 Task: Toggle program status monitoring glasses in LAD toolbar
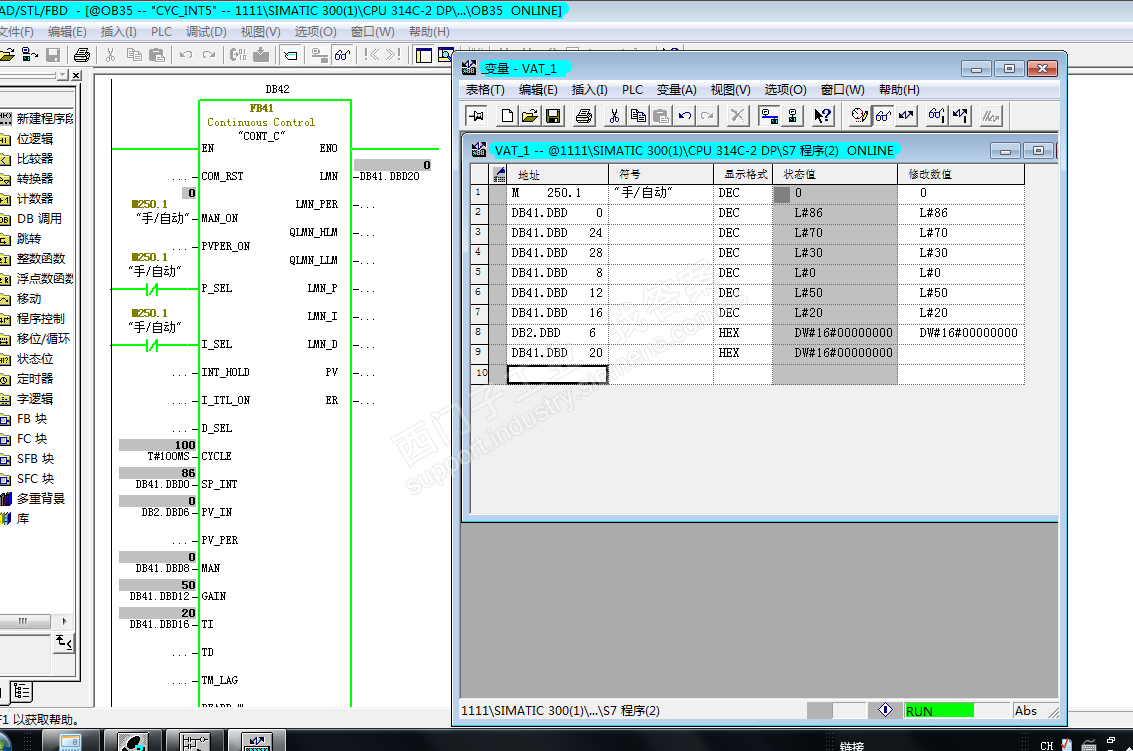[343, 55]
